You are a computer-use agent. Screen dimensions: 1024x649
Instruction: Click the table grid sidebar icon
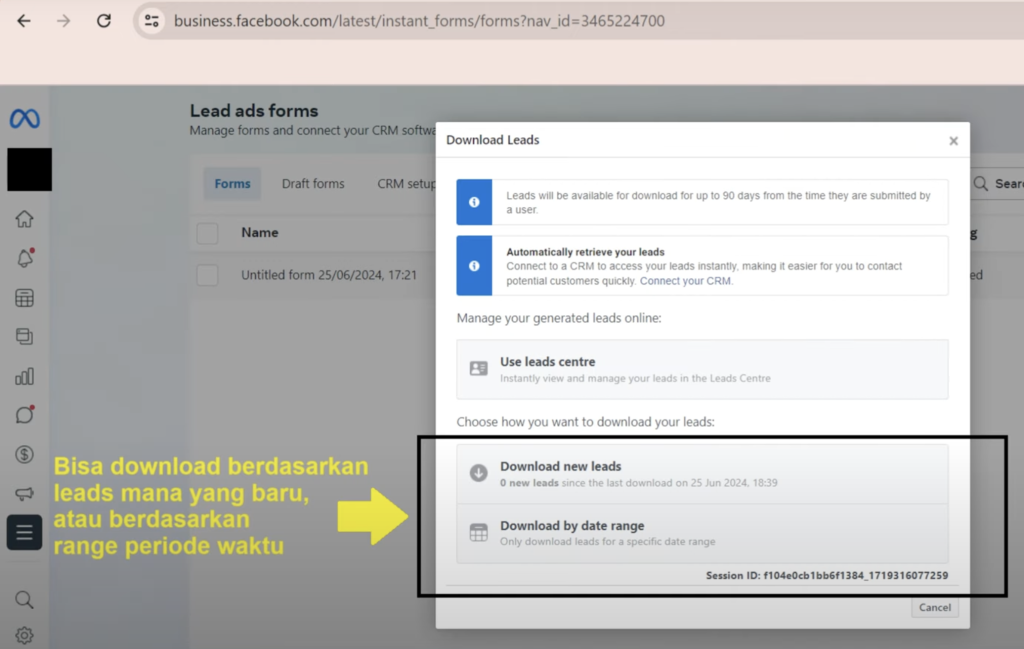click(x=25, y=298)
